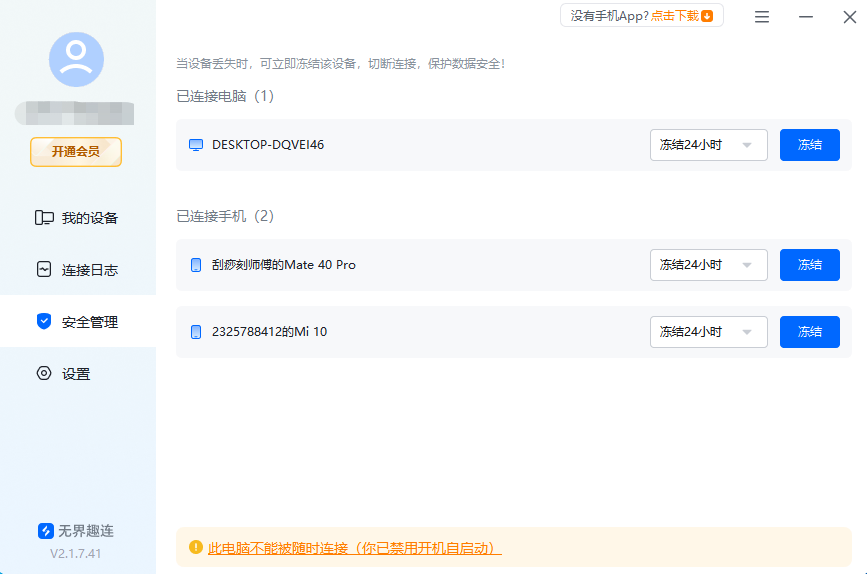Freeze the Mi 10 phone

(809, 332)
